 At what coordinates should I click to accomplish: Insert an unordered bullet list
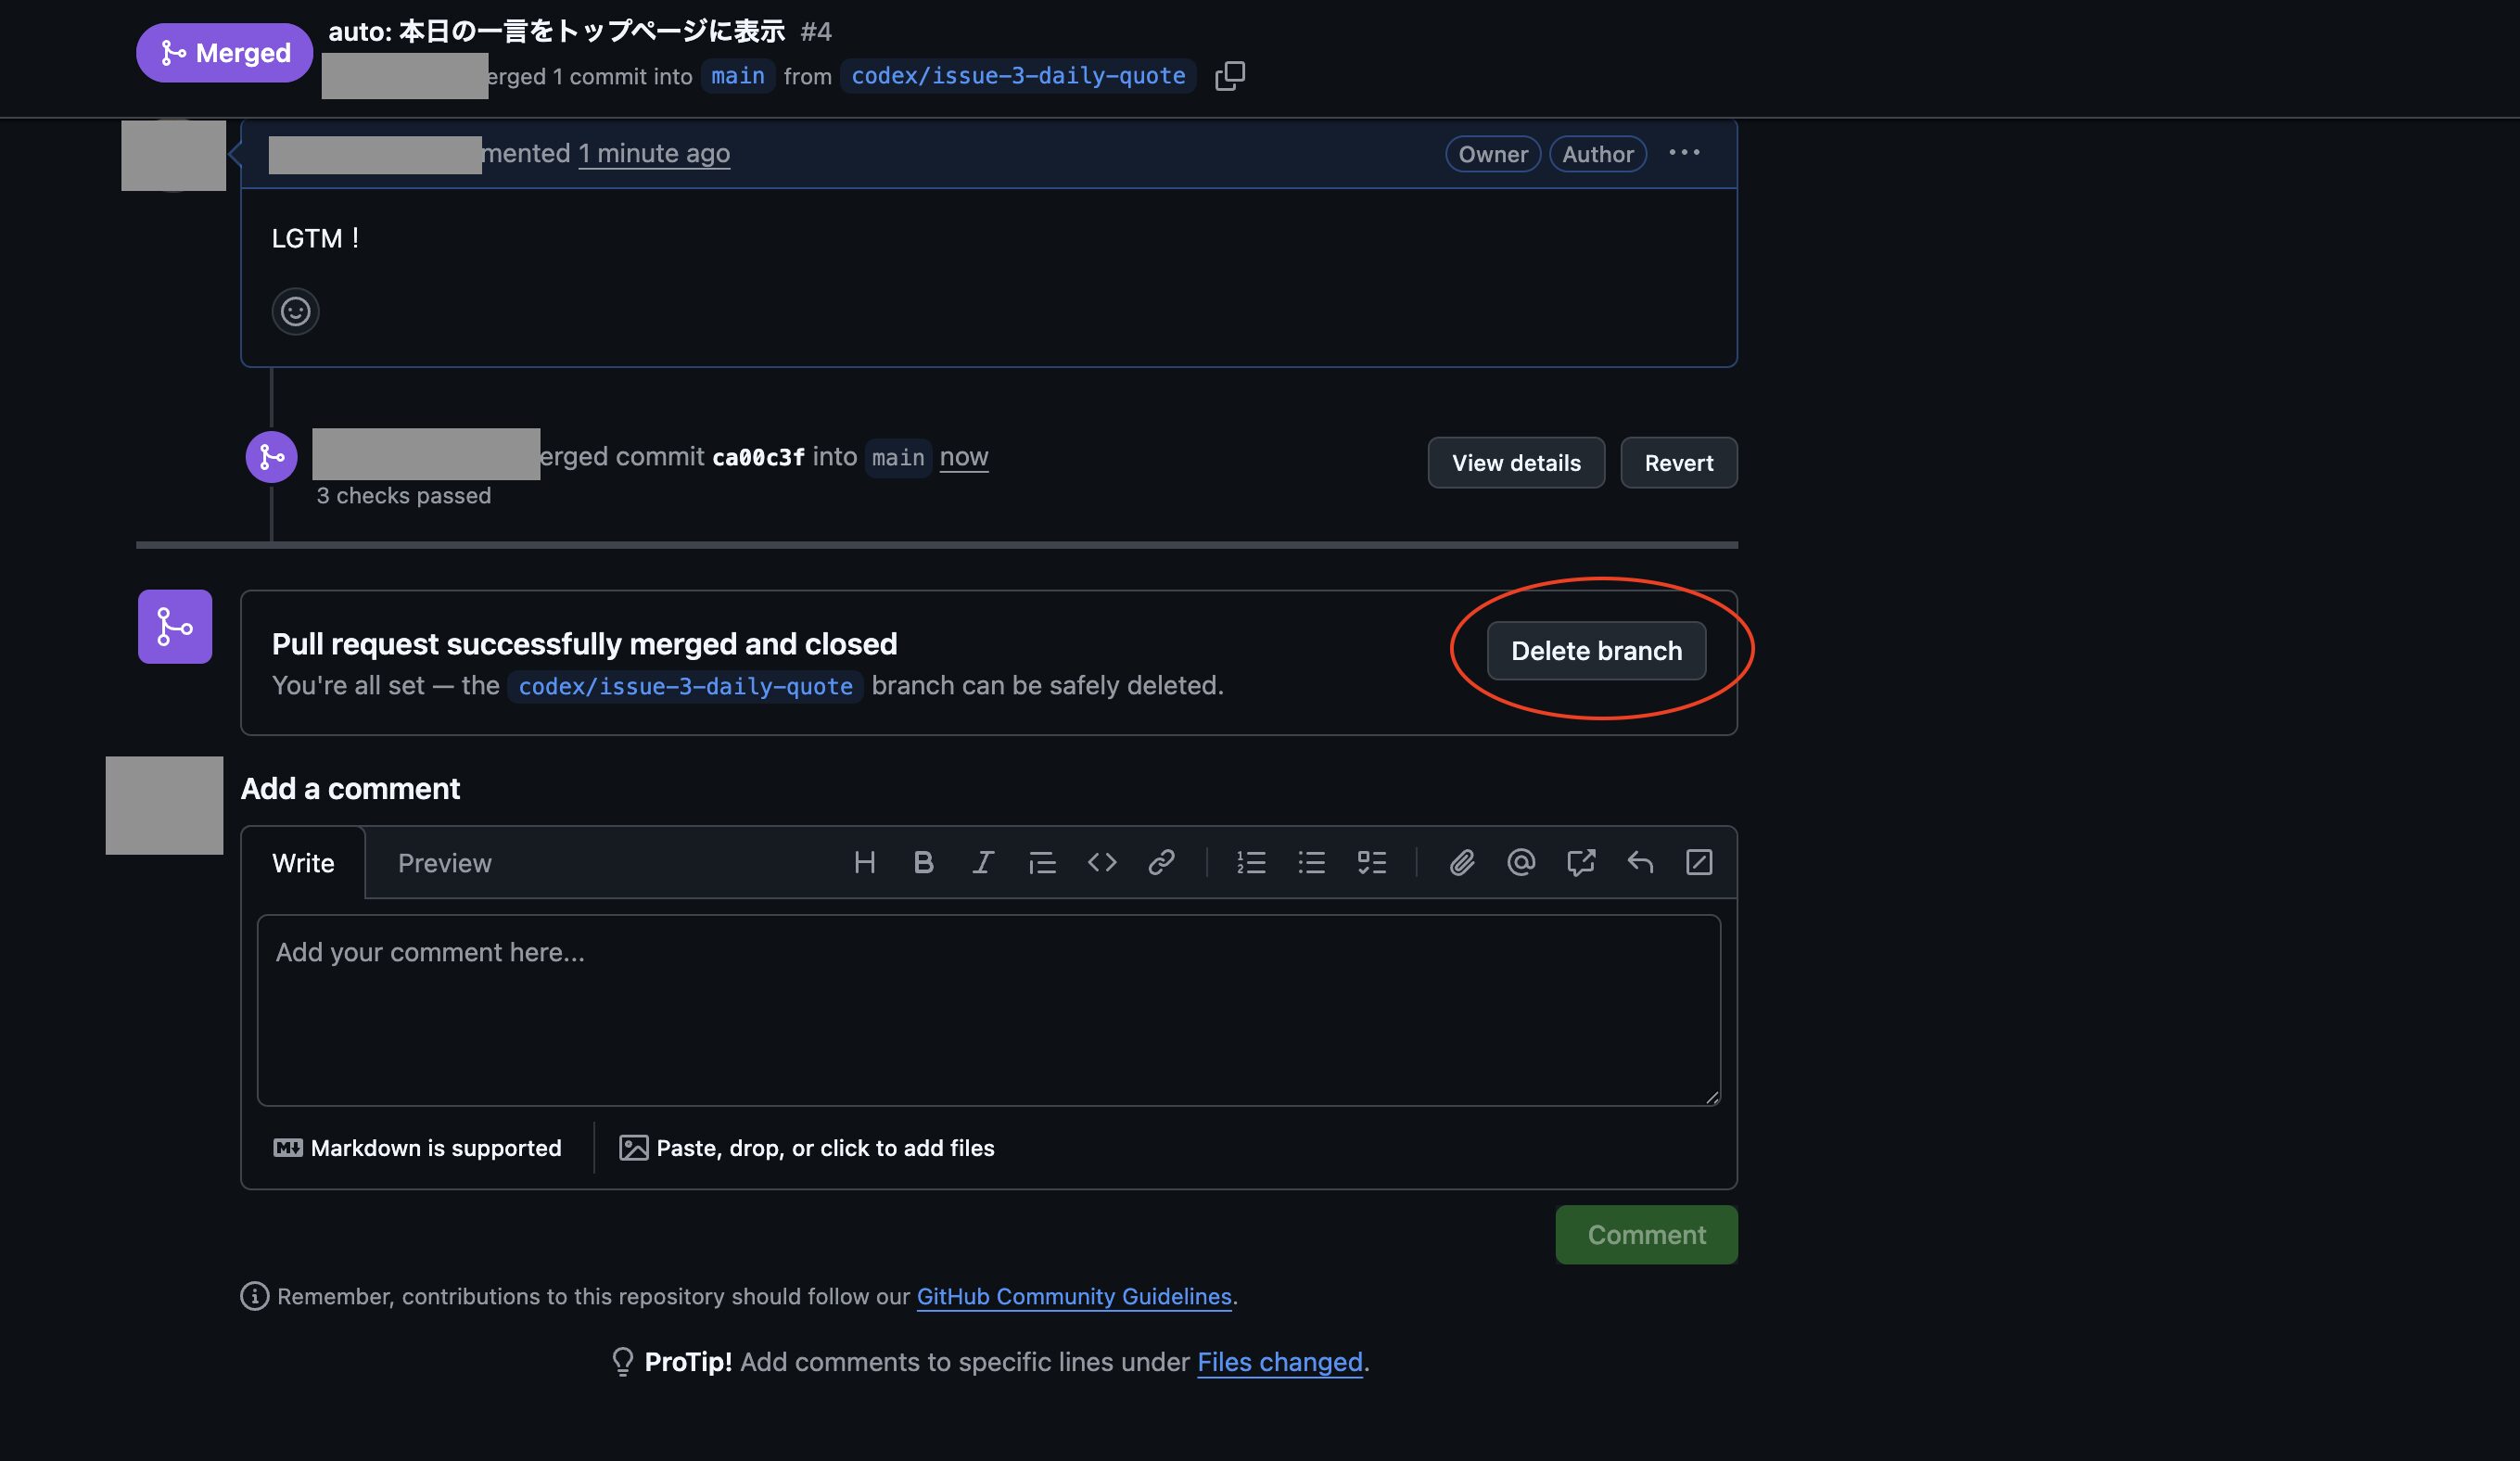point(1310,862)
